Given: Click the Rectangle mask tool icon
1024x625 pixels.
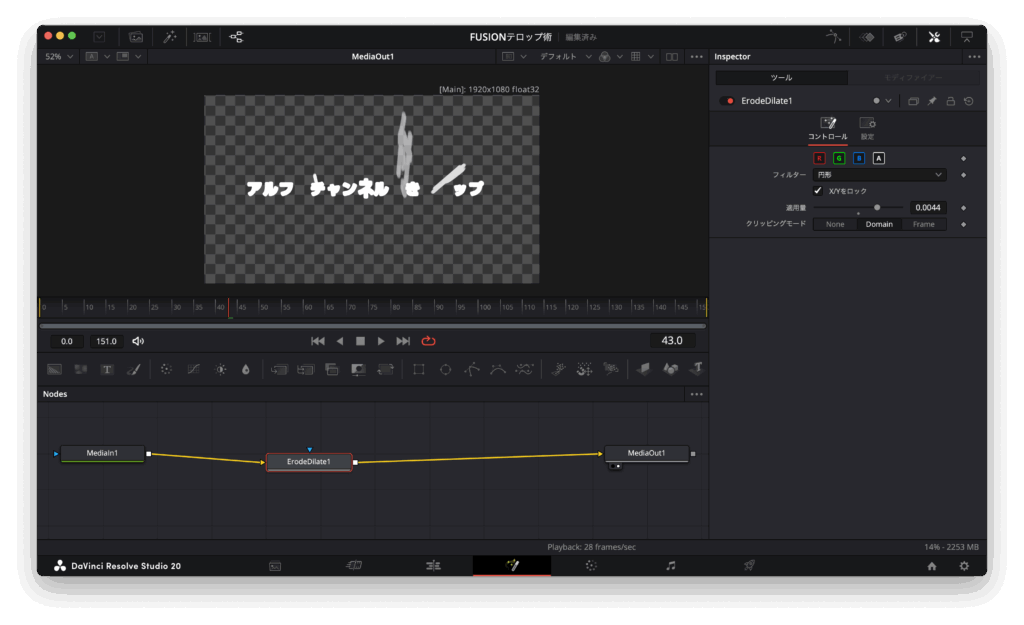Looking at the screenshot, I should [x=418, y=369].
